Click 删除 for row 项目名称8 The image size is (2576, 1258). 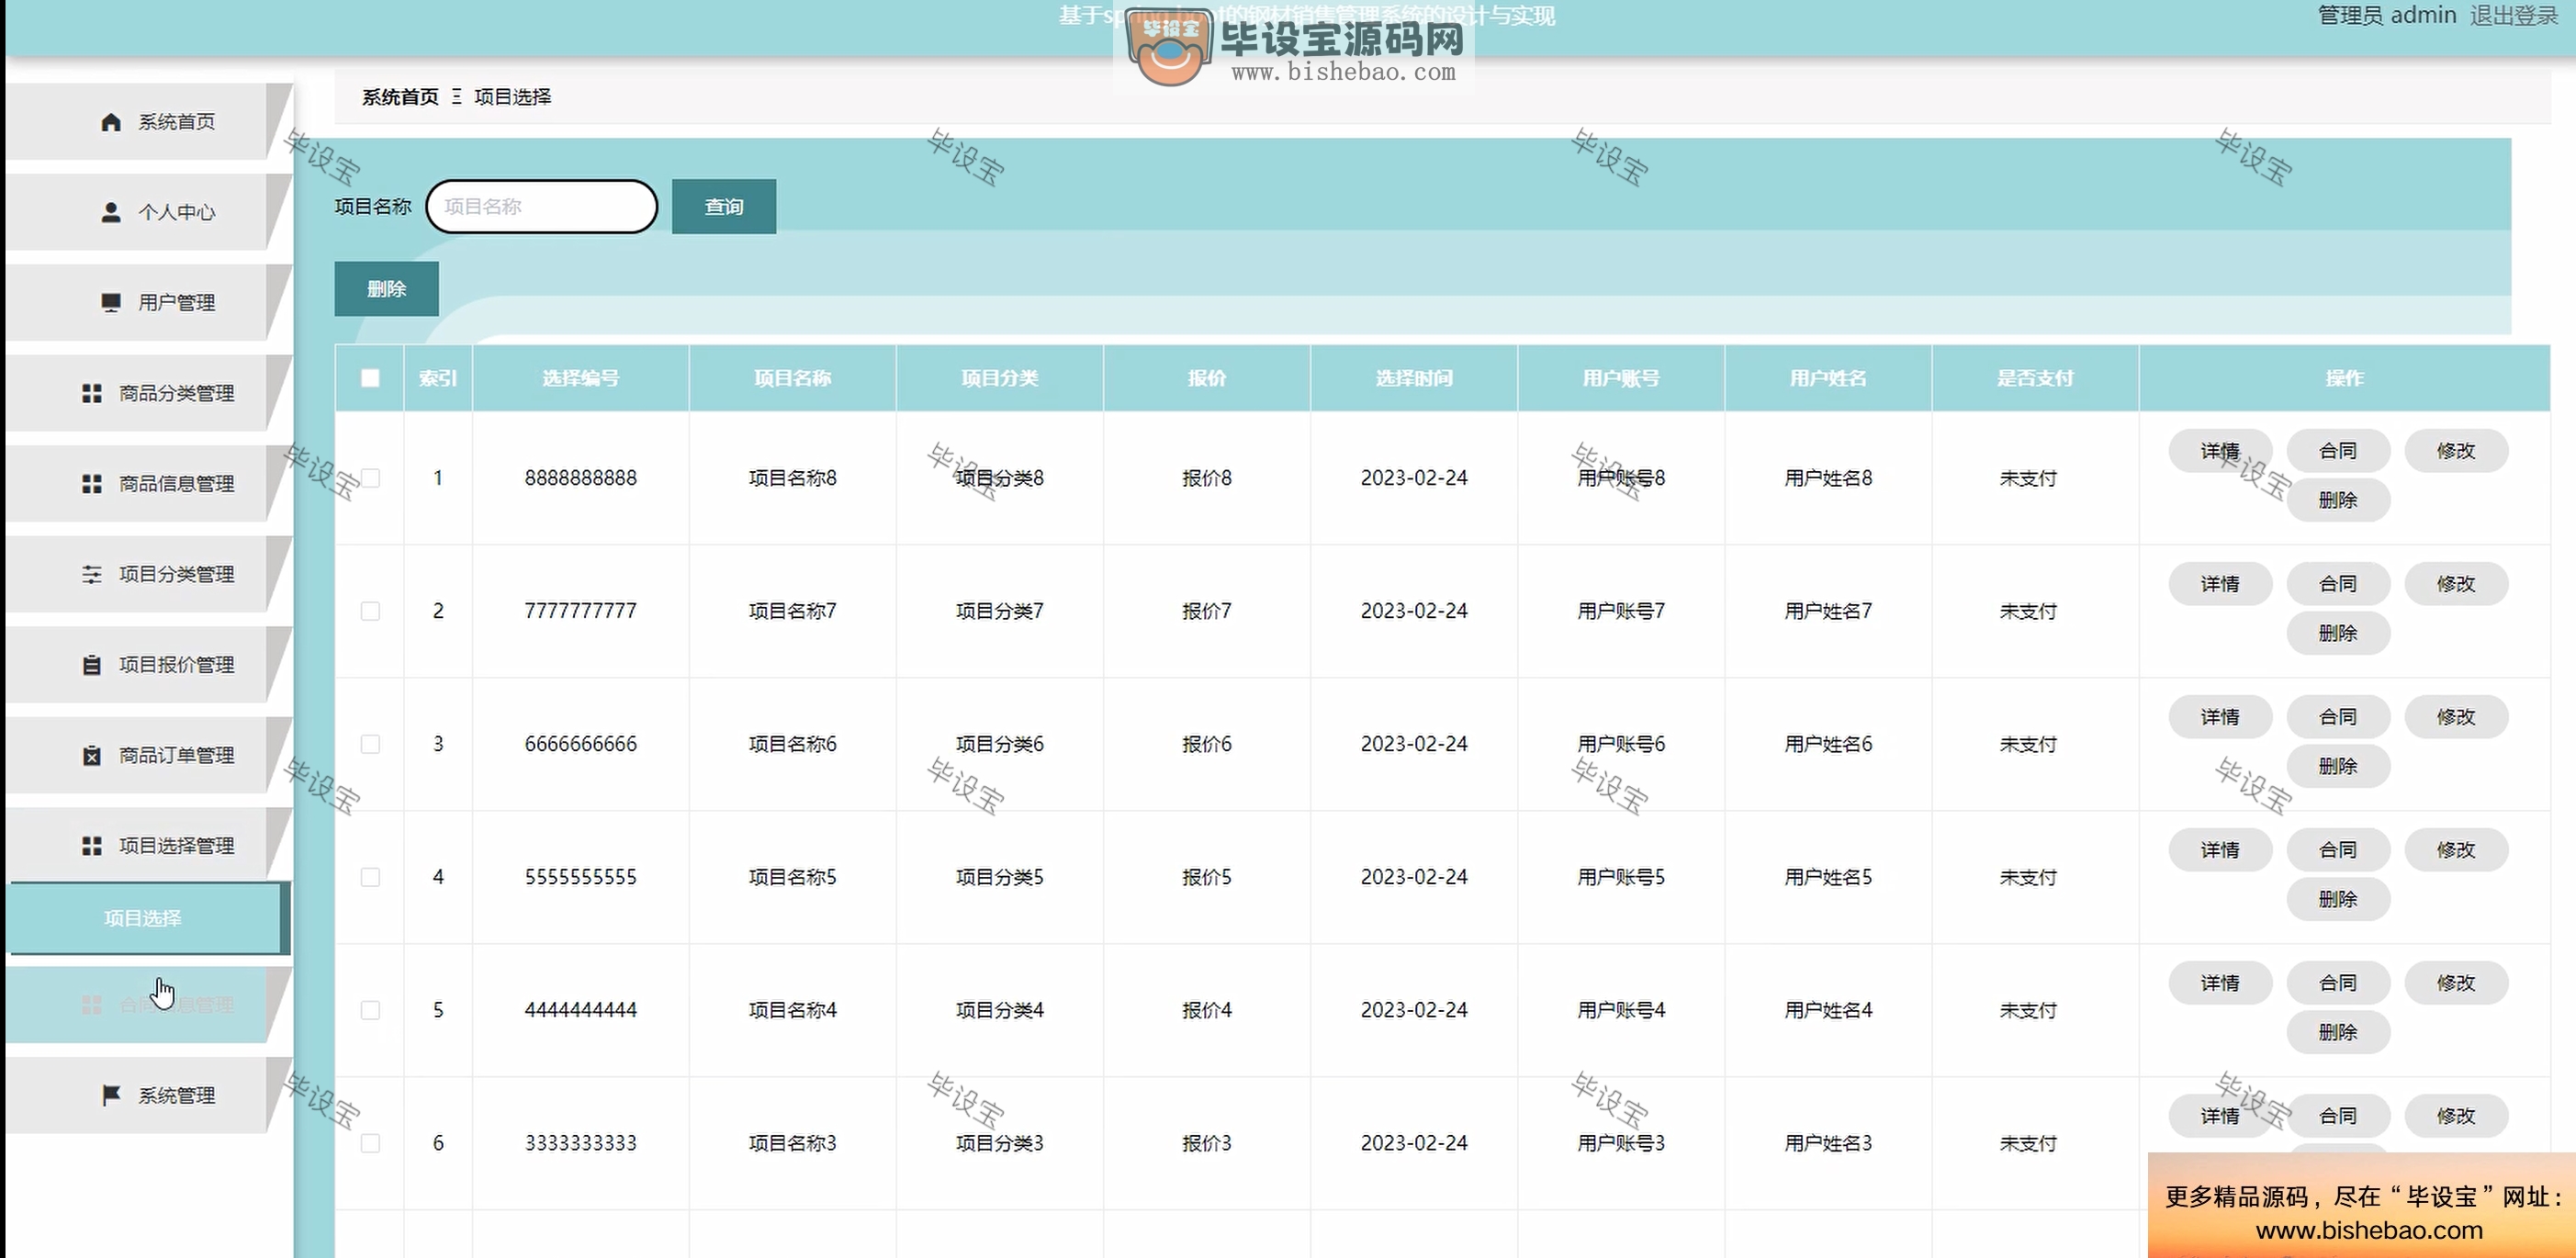[x=2338, y=500]
